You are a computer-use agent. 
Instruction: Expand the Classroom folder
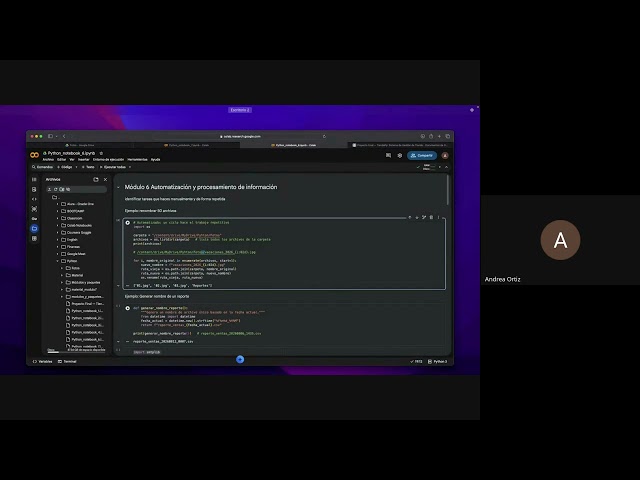(58, 218)
